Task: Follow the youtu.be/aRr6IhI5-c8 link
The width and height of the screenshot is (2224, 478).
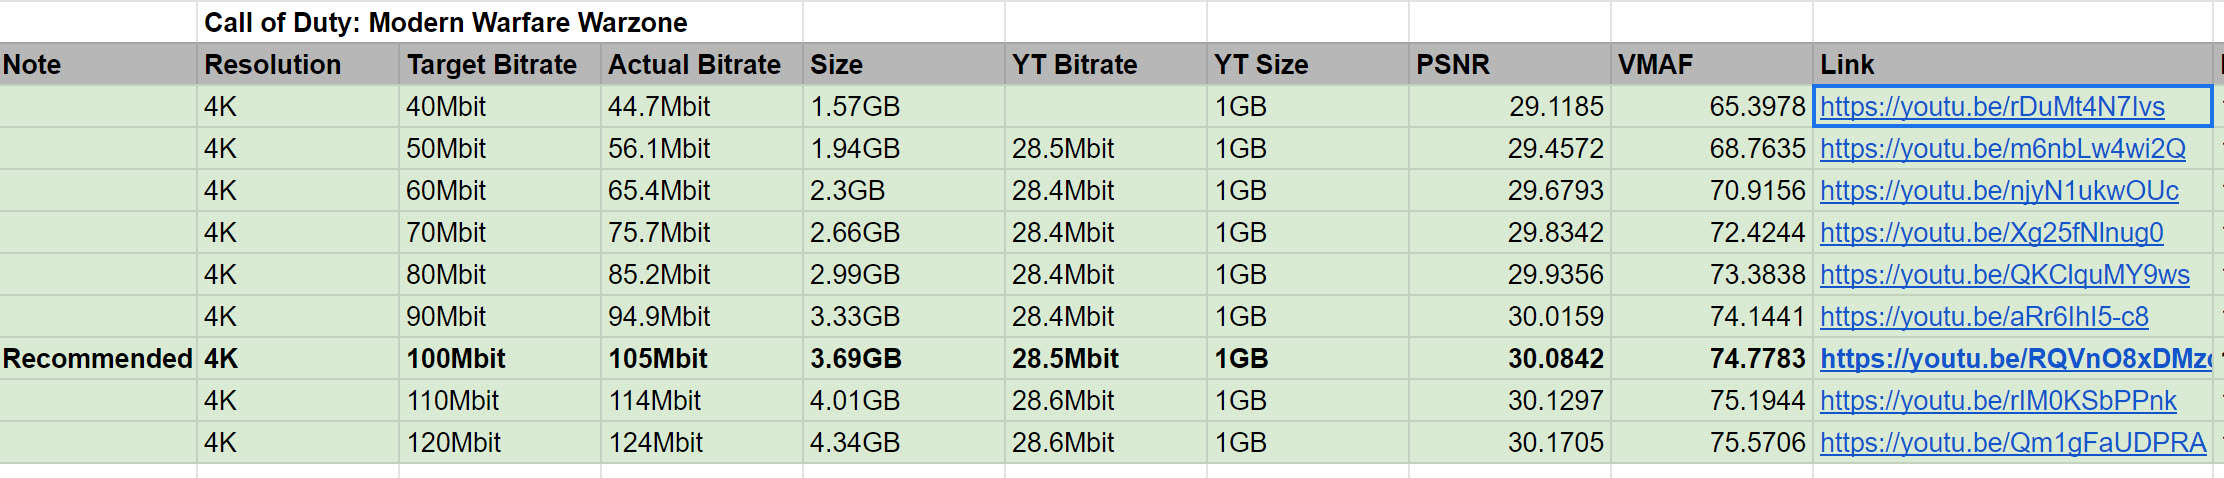Action: pos(1983,317)
